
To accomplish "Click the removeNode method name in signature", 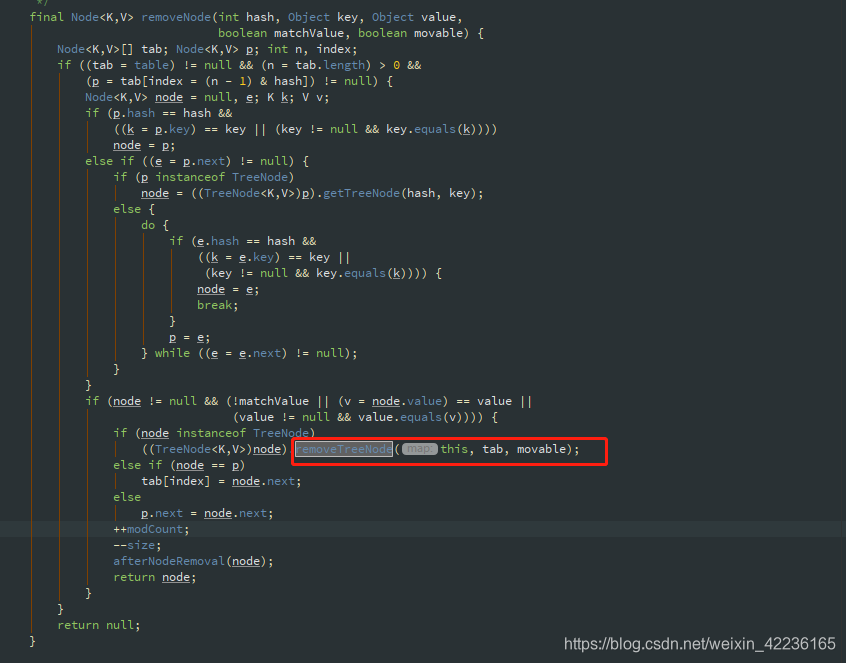I will pyautogui.click(x=176, y=17).
